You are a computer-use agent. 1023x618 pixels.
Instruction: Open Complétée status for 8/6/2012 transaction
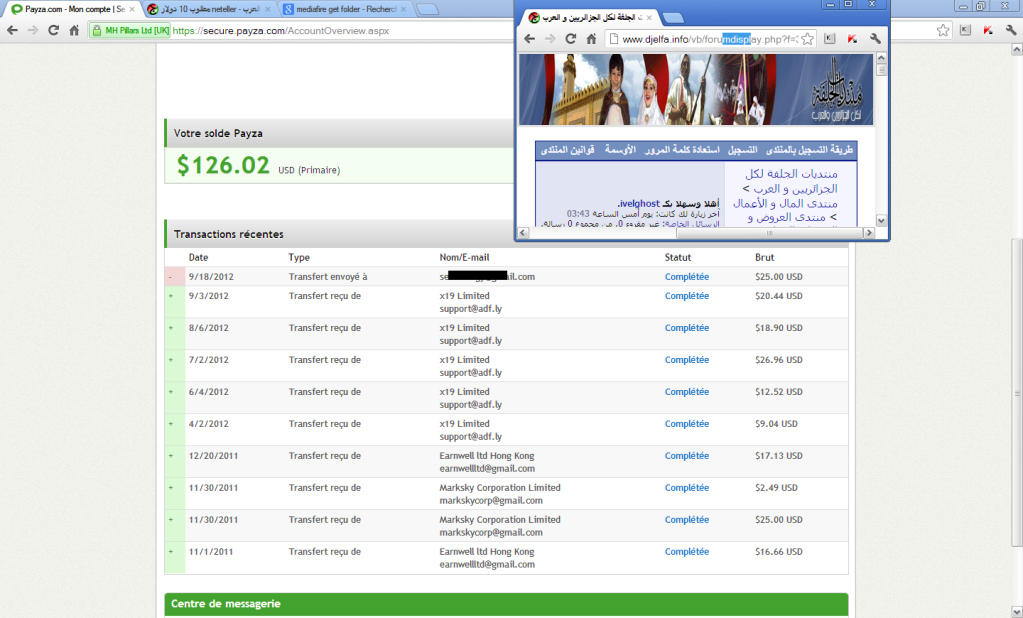coord(686,328)
